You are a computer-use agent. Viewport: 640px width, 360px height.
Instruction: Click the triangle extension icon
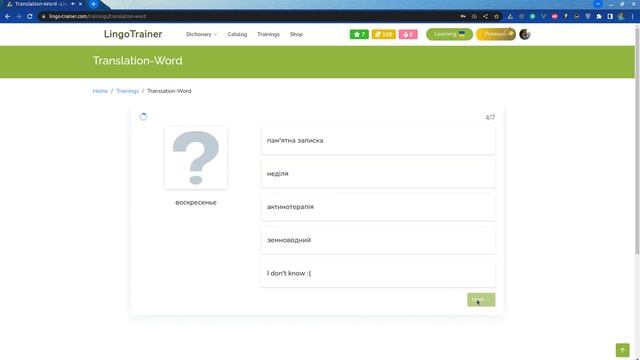click(510, 16)
